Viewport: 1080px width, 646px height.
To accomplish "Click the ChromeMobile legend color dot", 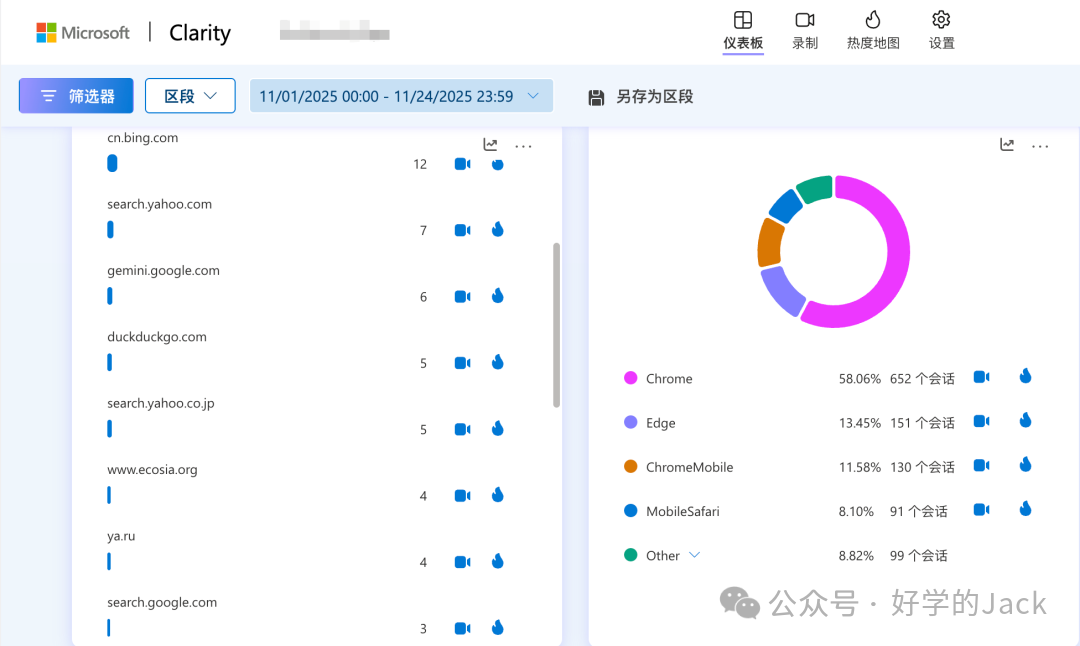I will click(630, 466).
